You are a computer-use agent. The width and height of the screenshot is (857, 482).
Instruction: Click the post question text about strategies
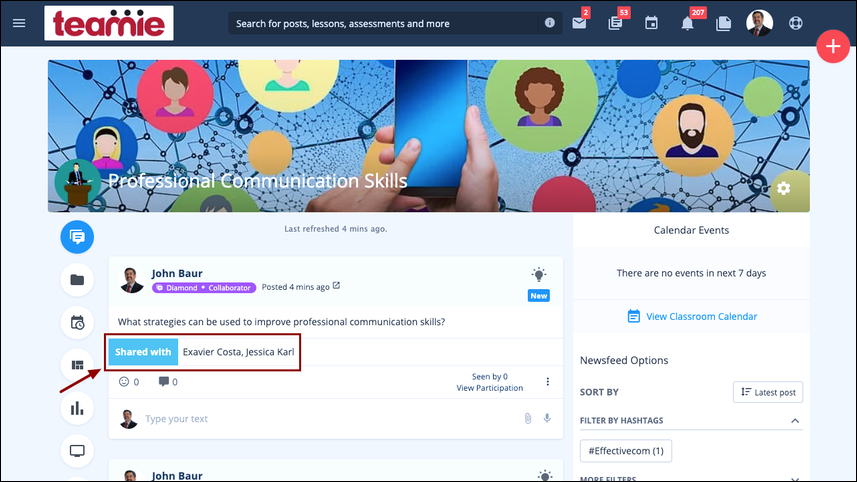[x=281, y=322]
